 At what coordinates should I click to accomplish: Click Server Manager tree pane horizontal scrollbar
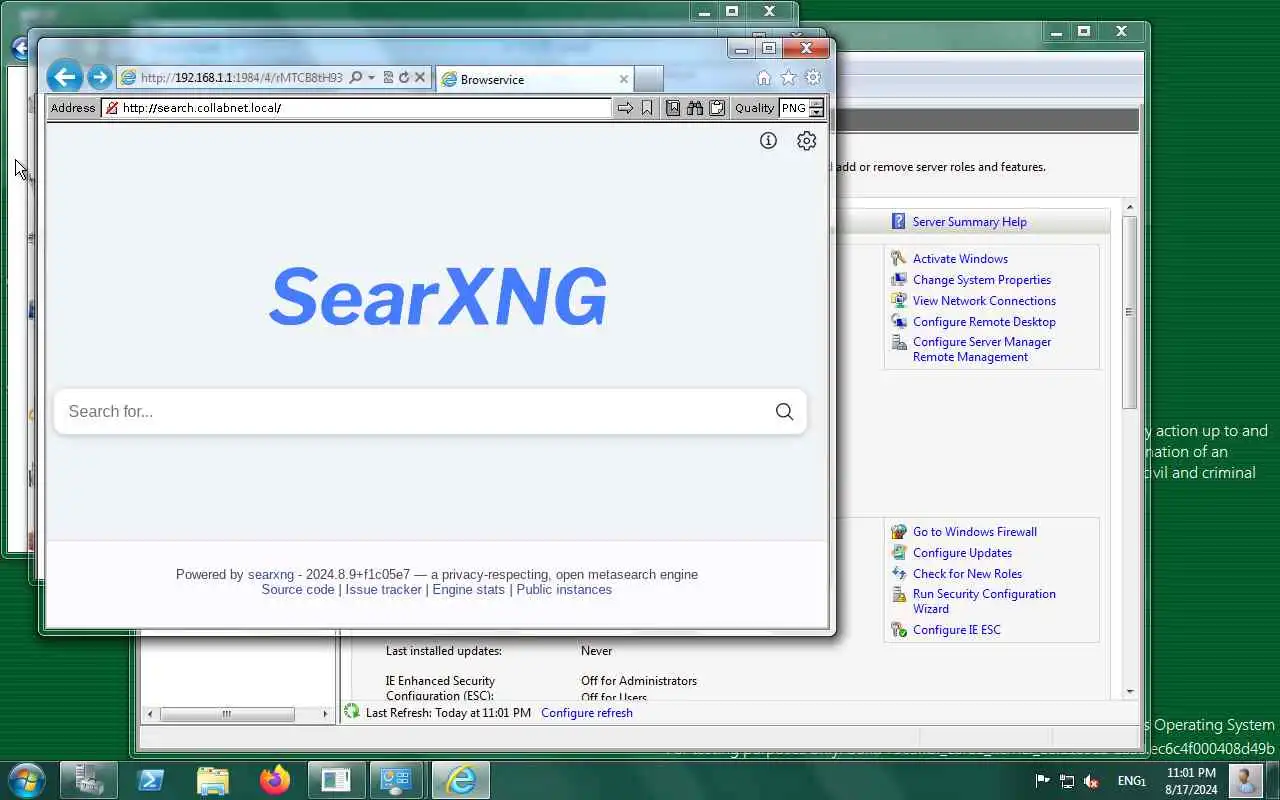pos(226,714)
